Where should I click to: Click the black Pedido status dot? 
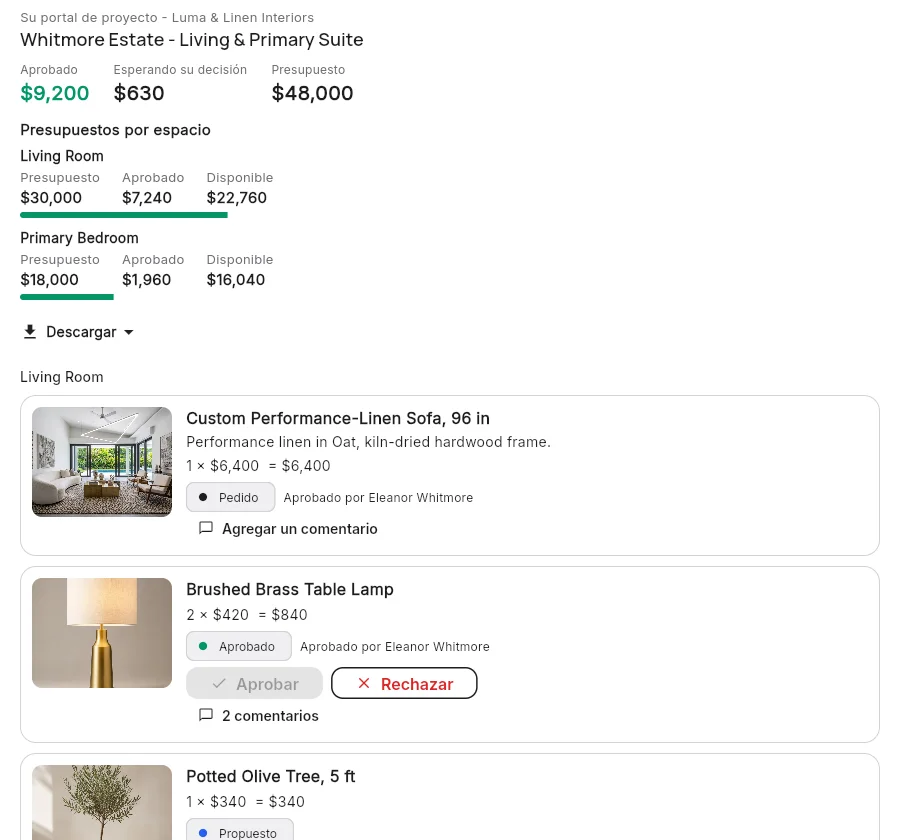click(x=203, y=497)
